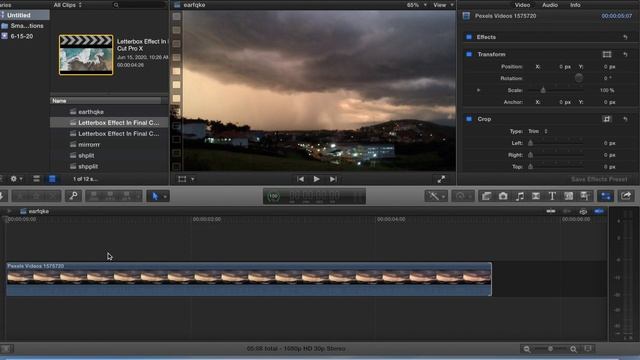Toggle viewer fullscreen playback

pos(441,179)
